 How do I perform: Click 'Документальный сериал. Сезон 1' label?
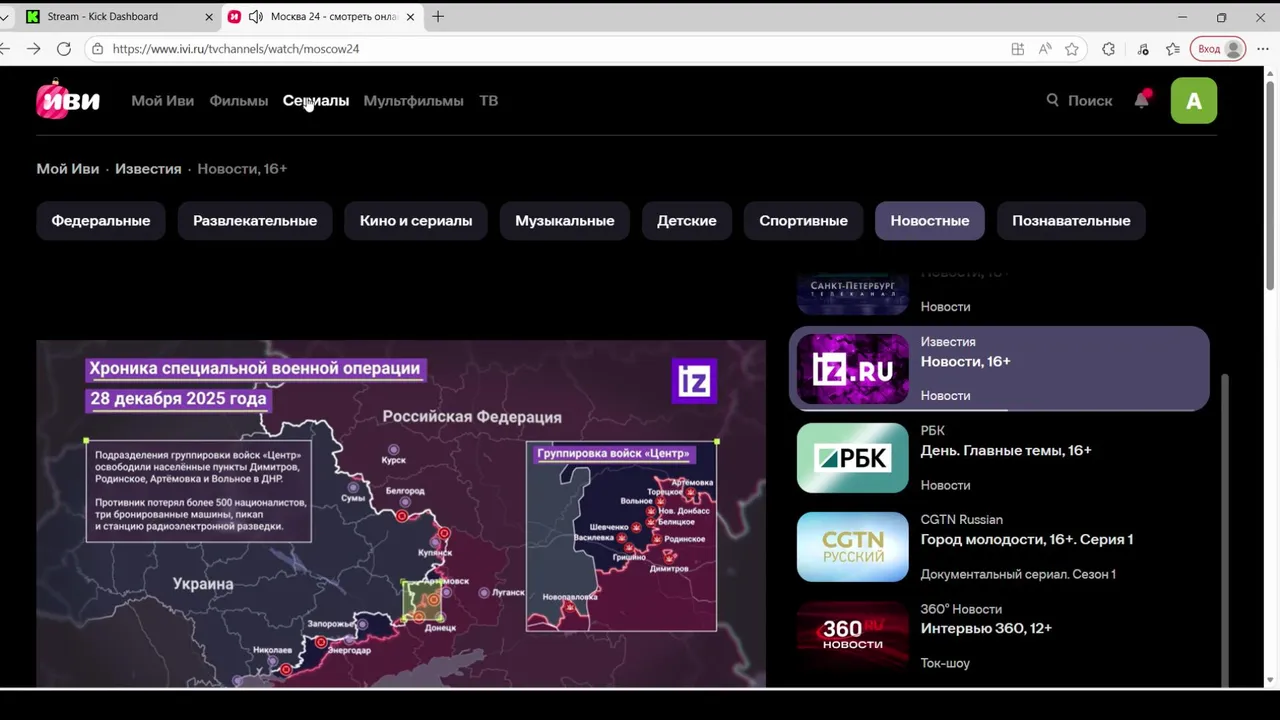(1018, 574)
